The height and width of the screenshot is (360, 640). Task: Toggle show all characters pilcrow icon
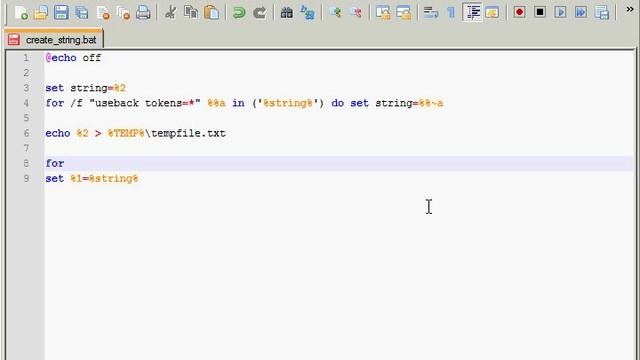[x=451, y=13]
